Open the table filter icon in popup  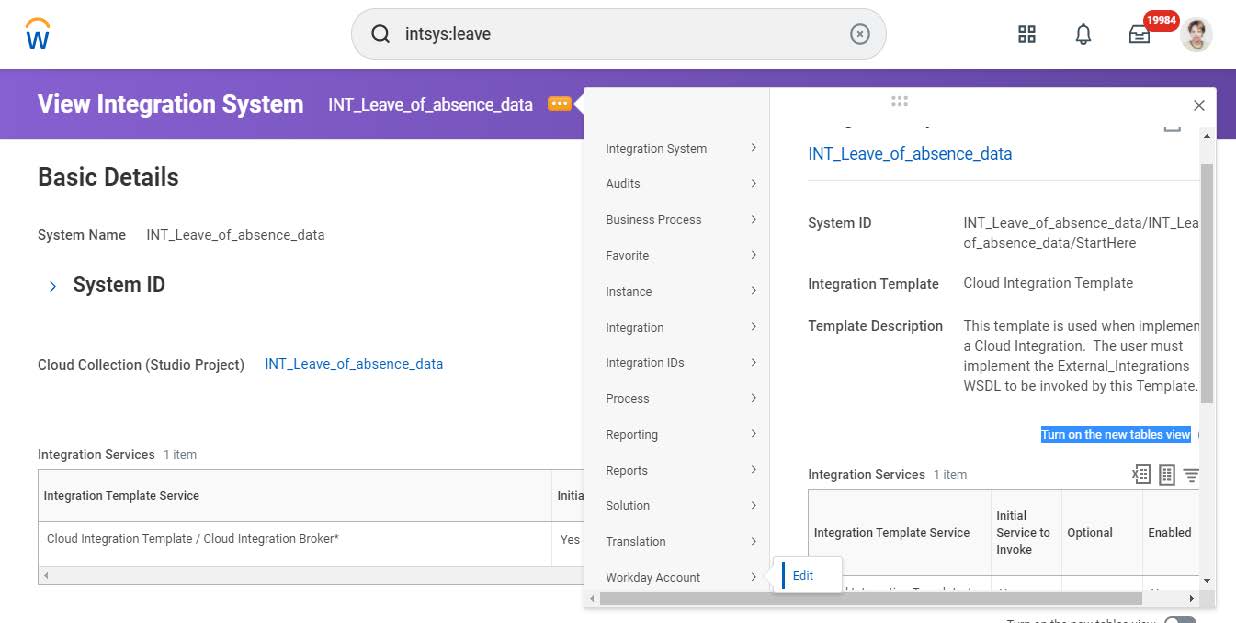point(1191,475)
